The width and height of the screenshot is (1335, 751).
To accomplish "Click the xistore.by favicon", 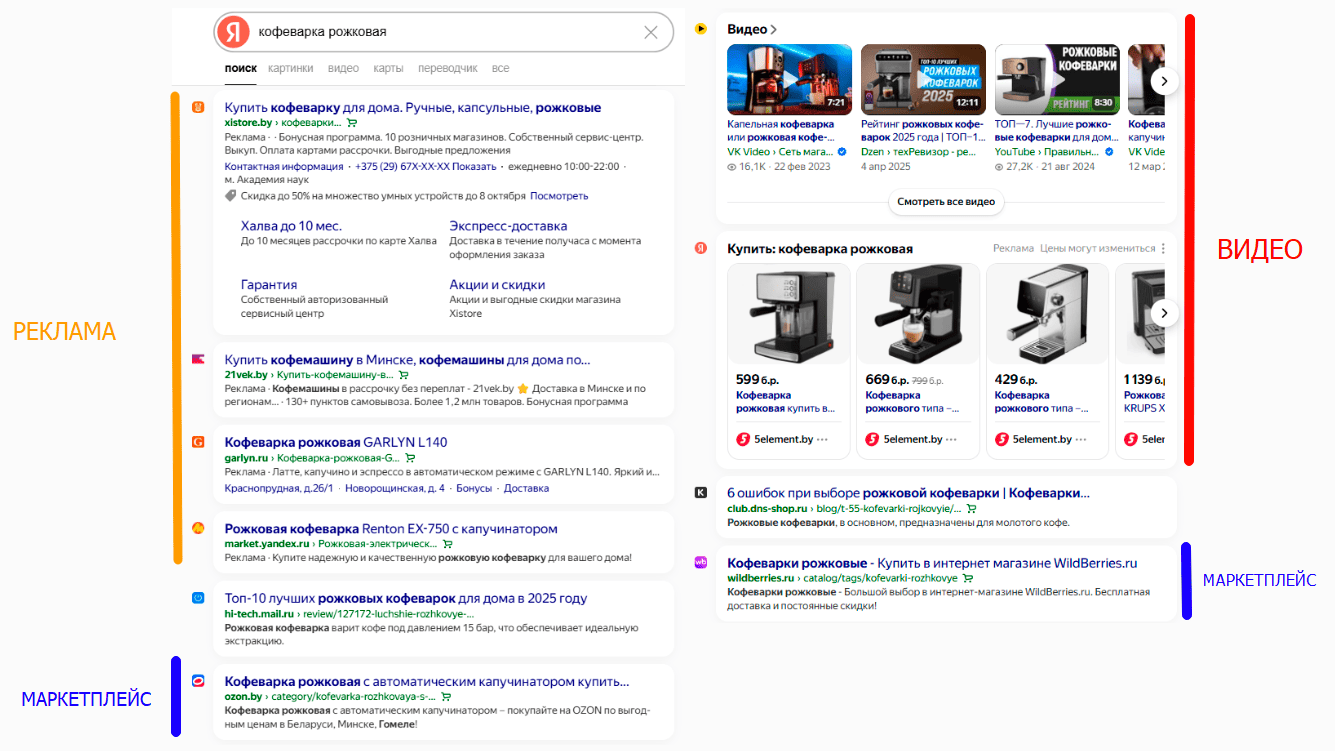I will [x=198, y=108].
